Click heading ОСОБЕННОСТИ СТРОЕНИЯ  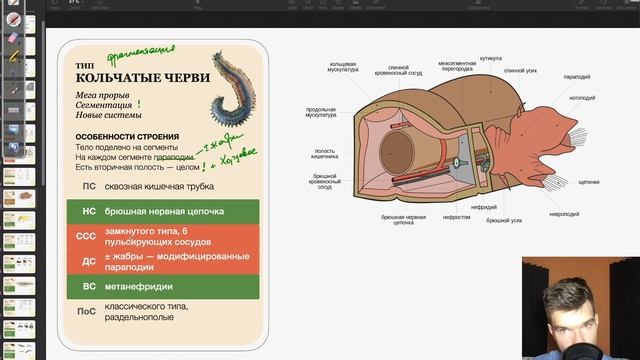(127, 137)
